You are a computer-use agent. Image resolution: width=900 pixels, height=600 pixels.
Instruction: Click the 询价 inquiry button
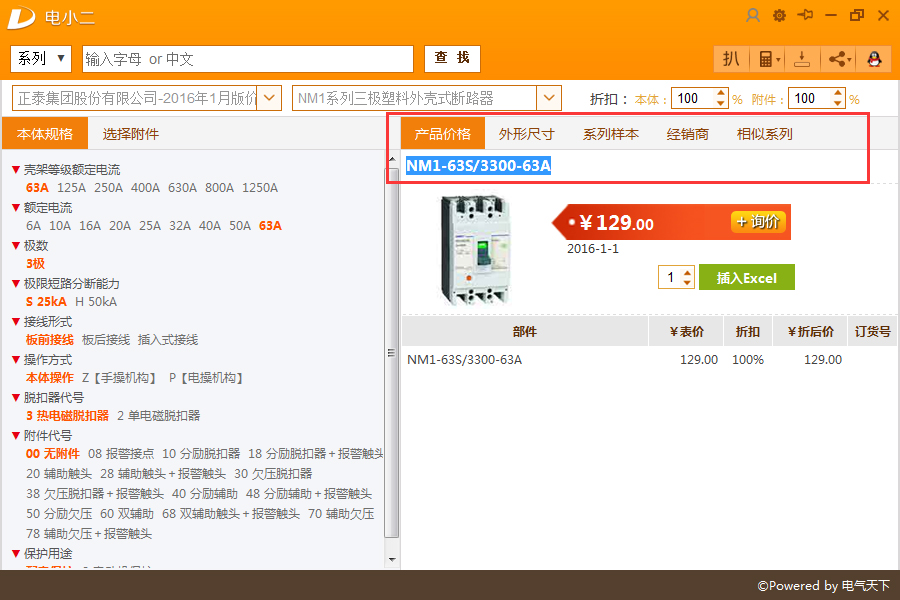[759, 222]
